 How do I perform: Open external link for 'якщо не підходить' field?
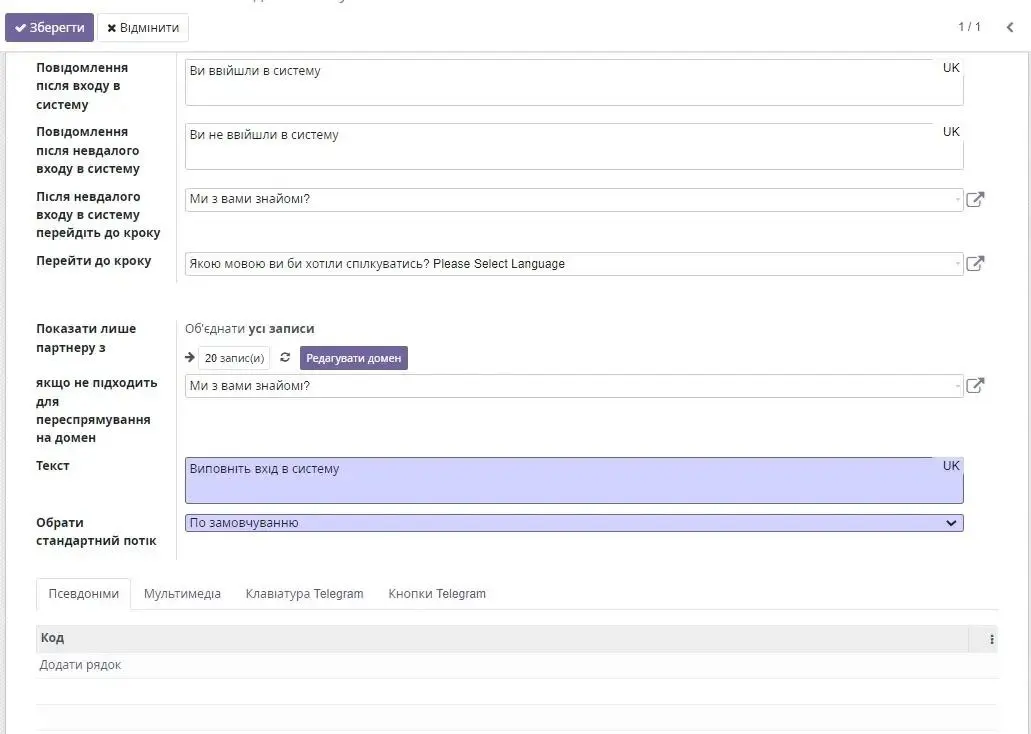[x=975, y=386]
